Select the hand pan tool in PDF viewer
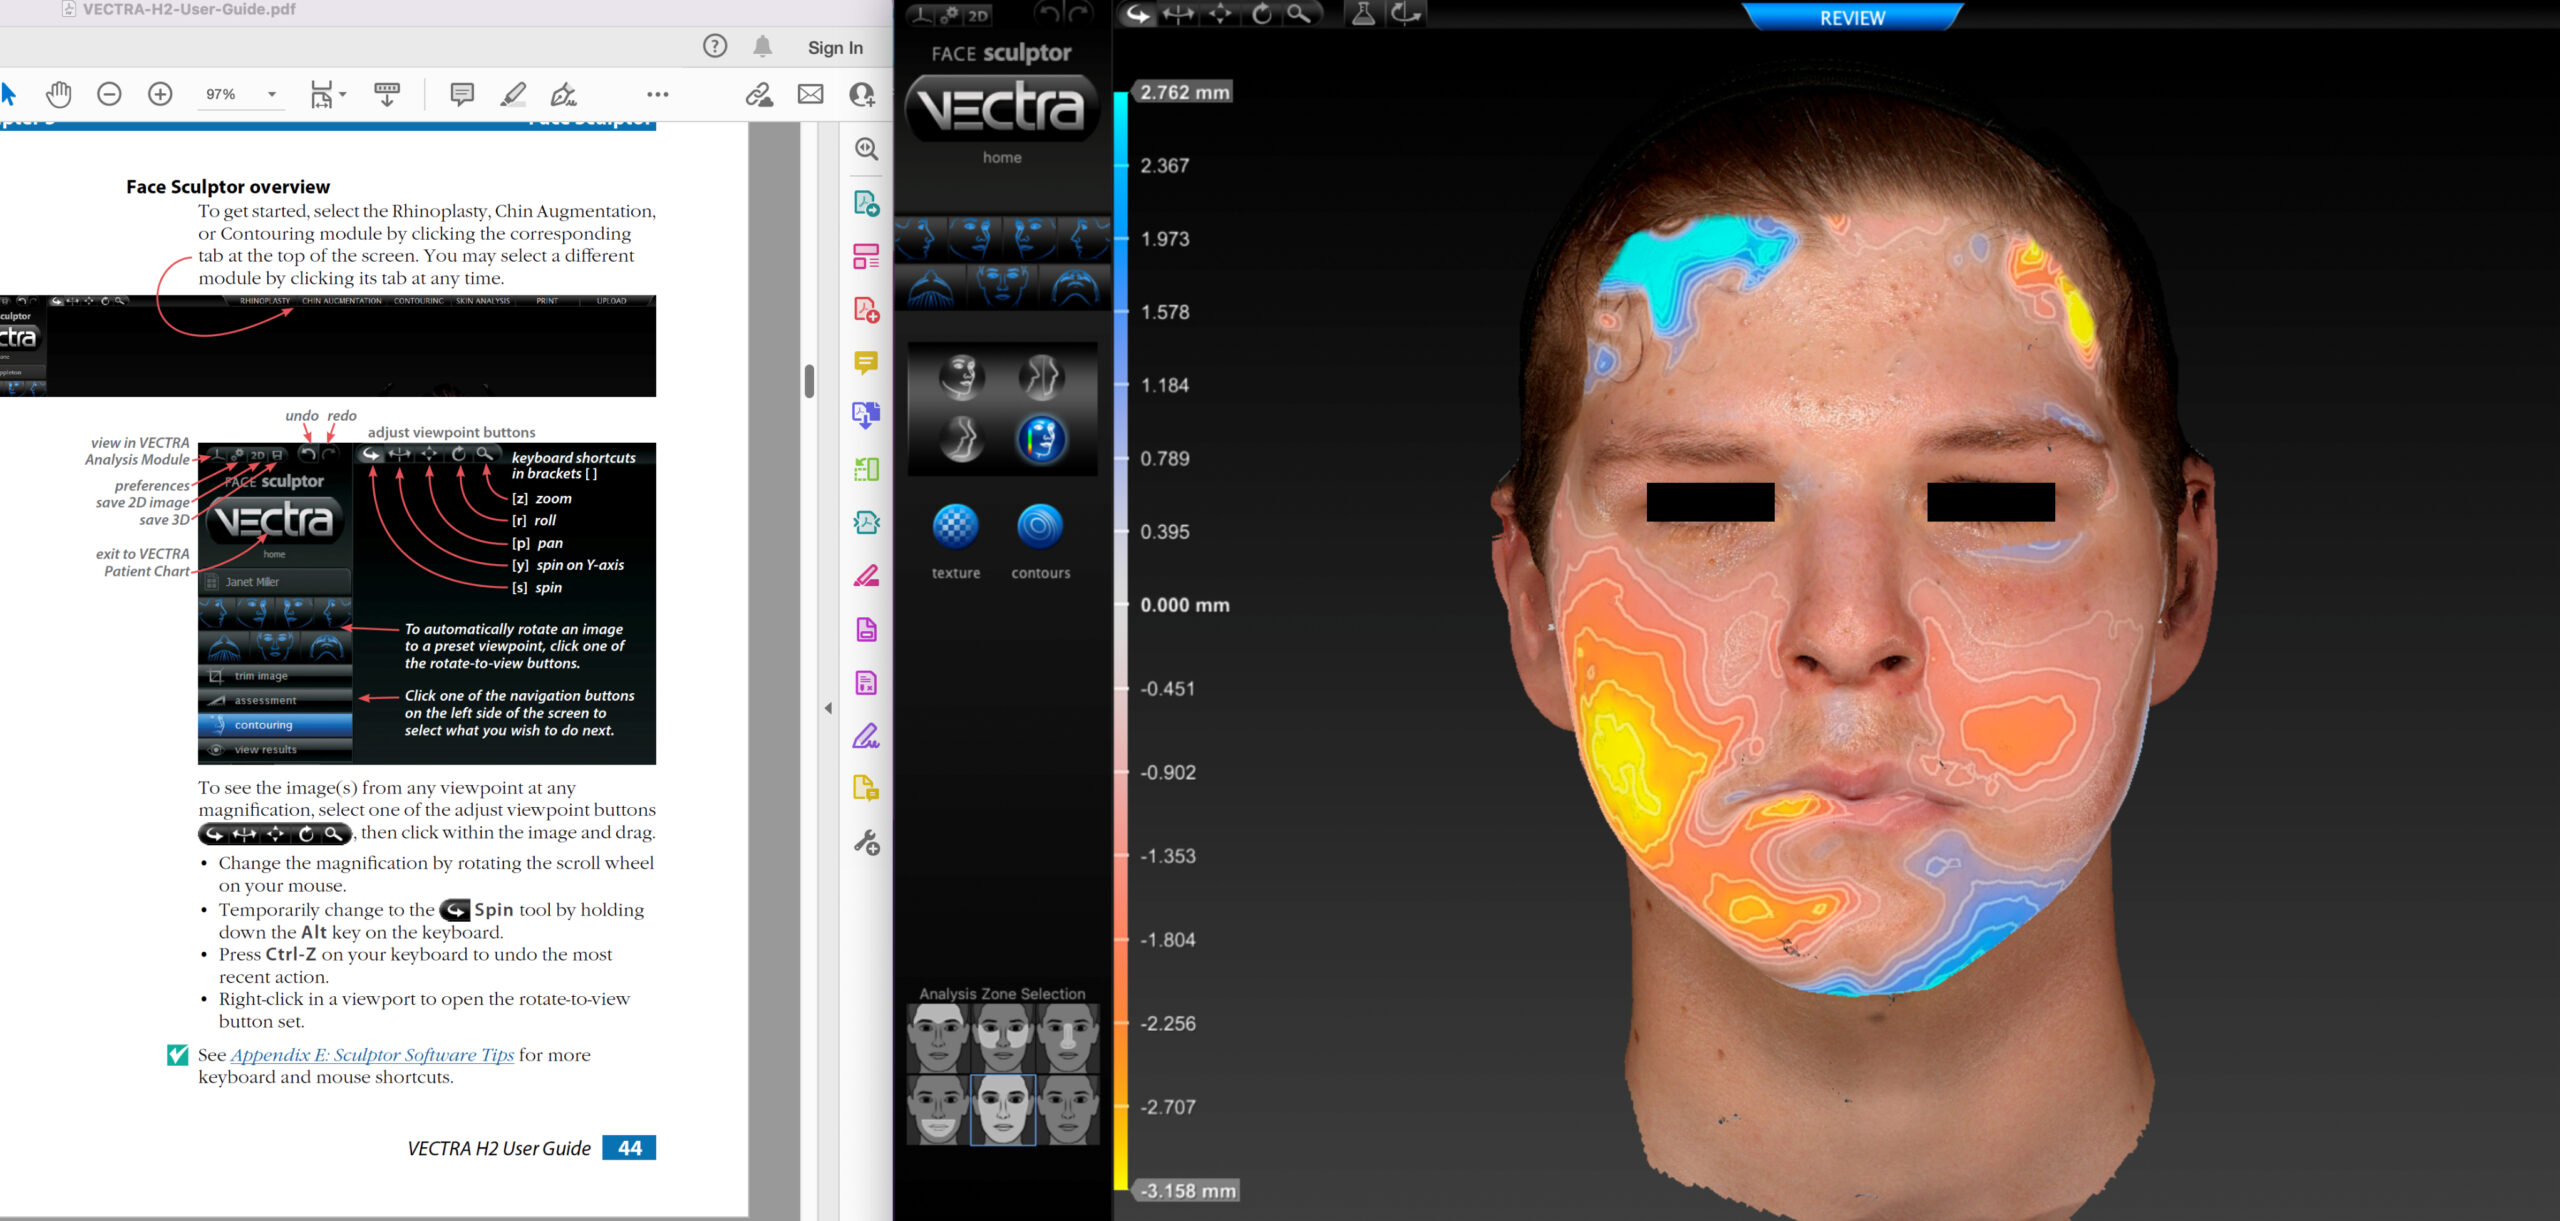Image resolution: width=2560 pixels, height=1221 pixels. (x=59, y=94)
